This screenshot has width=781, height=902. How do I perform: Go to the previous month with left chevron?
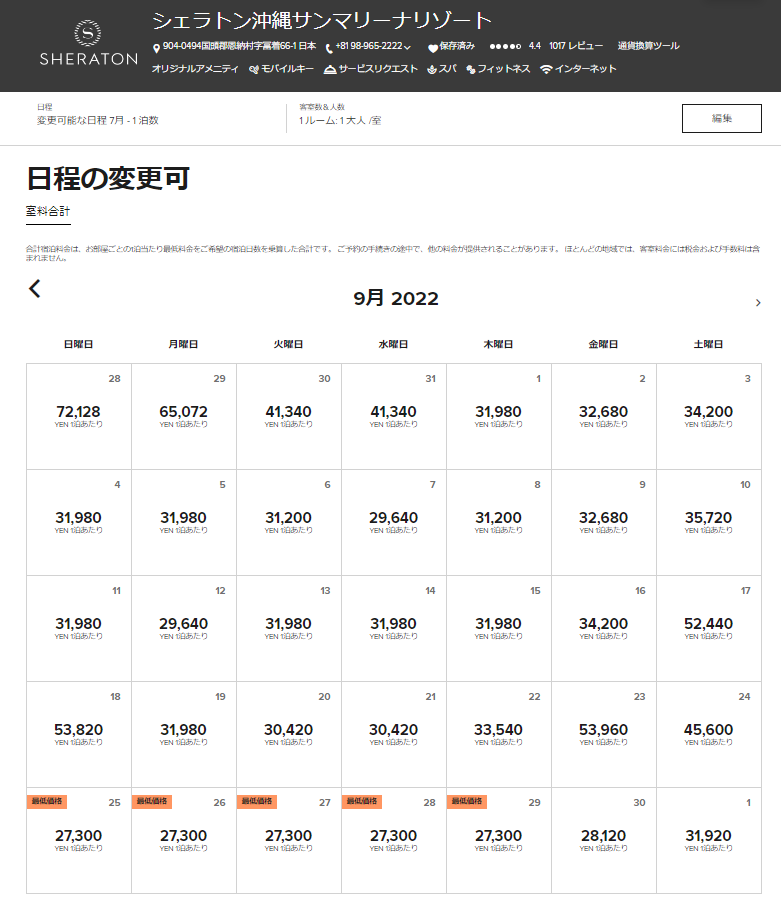35,289
